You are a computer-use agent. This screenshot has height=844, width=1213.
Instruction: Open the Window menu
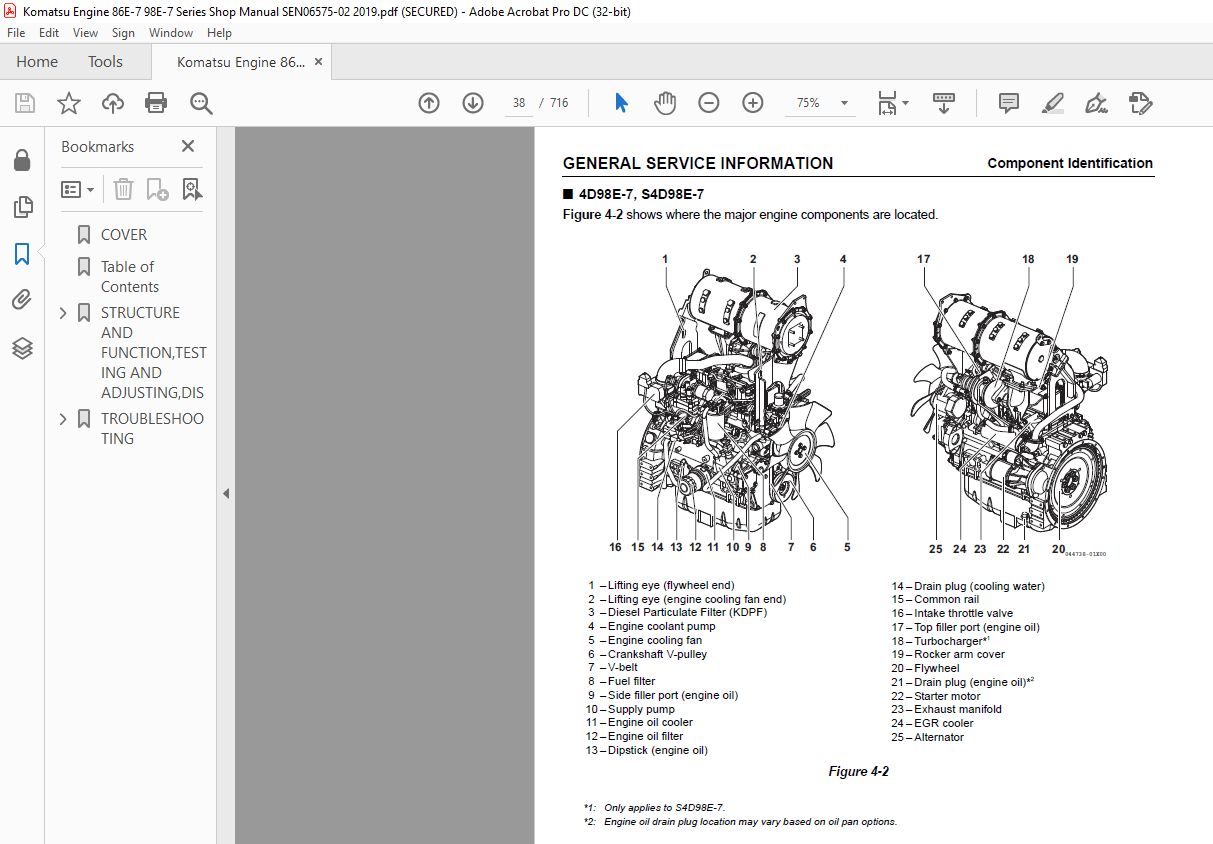[171, 33]
